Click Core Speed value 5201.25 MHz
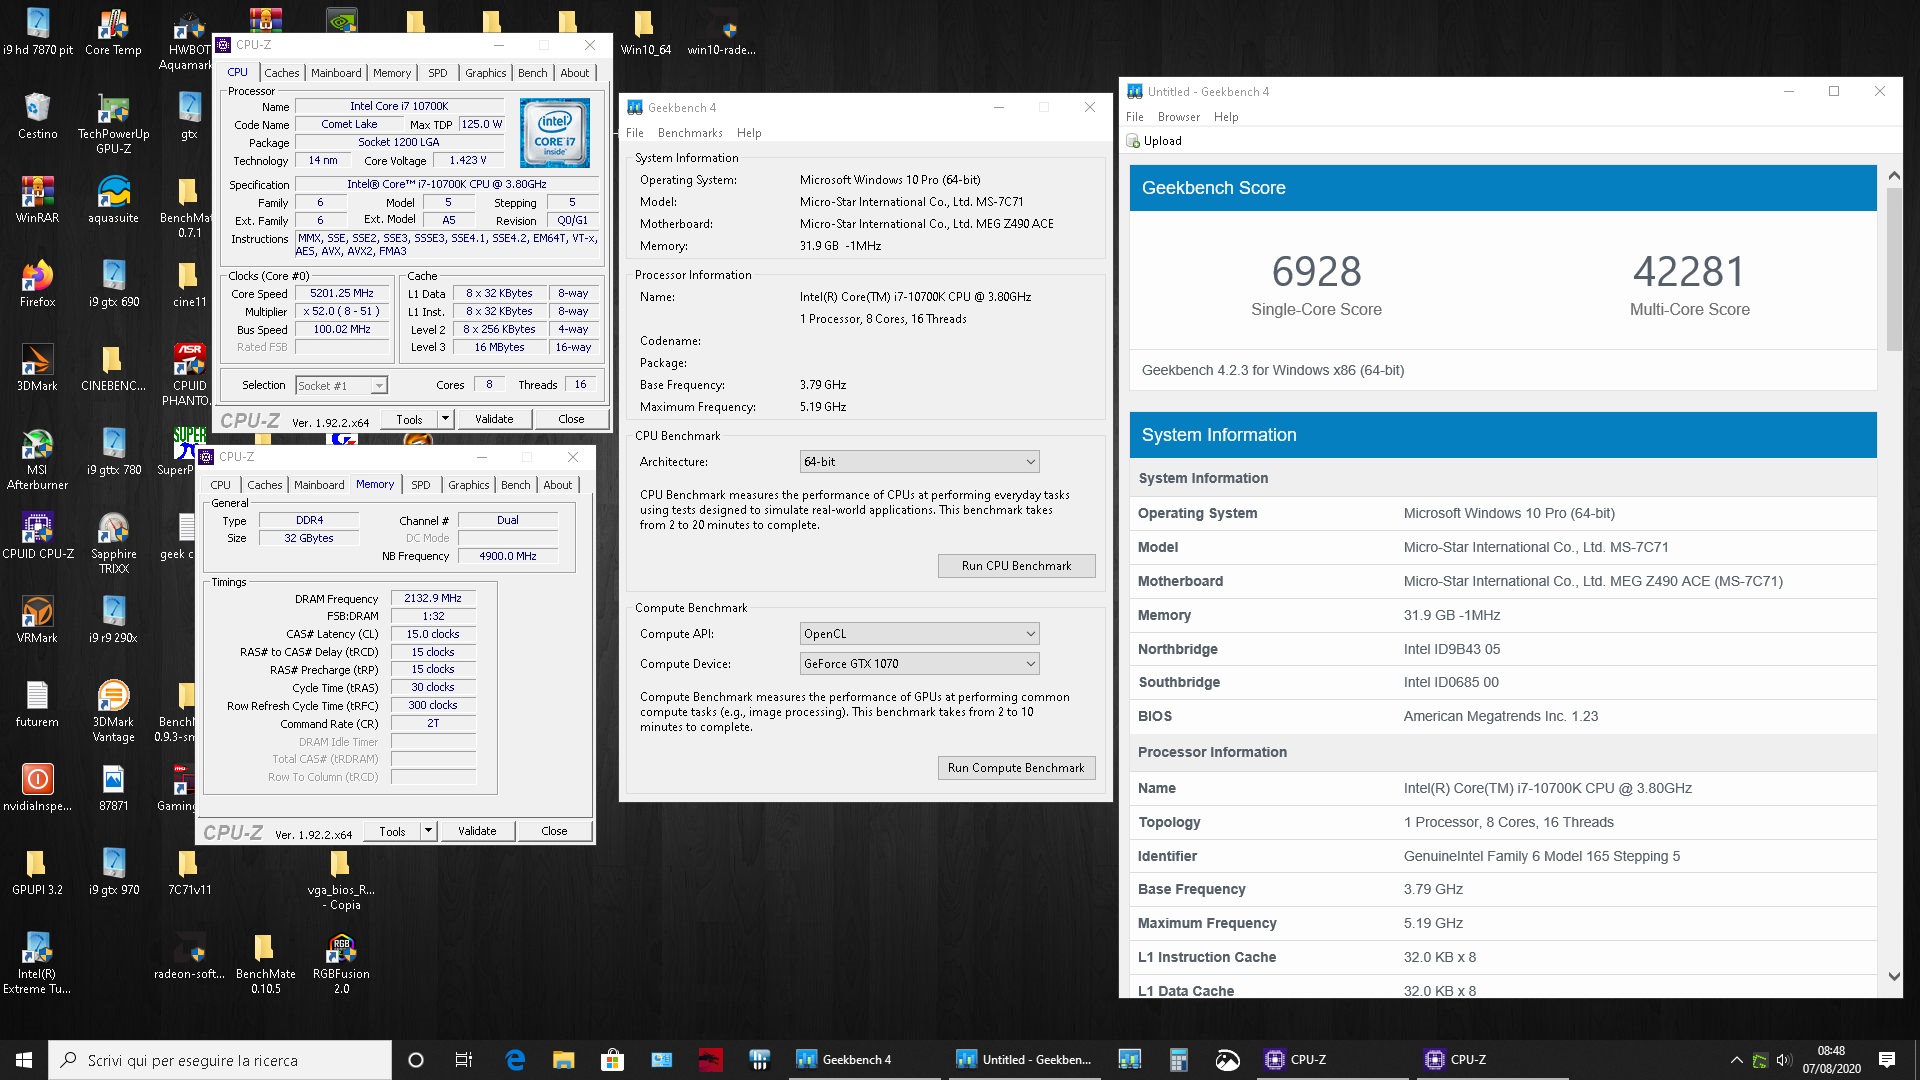Image resolution: width=1920 pixels, height=1080 pixels. pos(342,294)
